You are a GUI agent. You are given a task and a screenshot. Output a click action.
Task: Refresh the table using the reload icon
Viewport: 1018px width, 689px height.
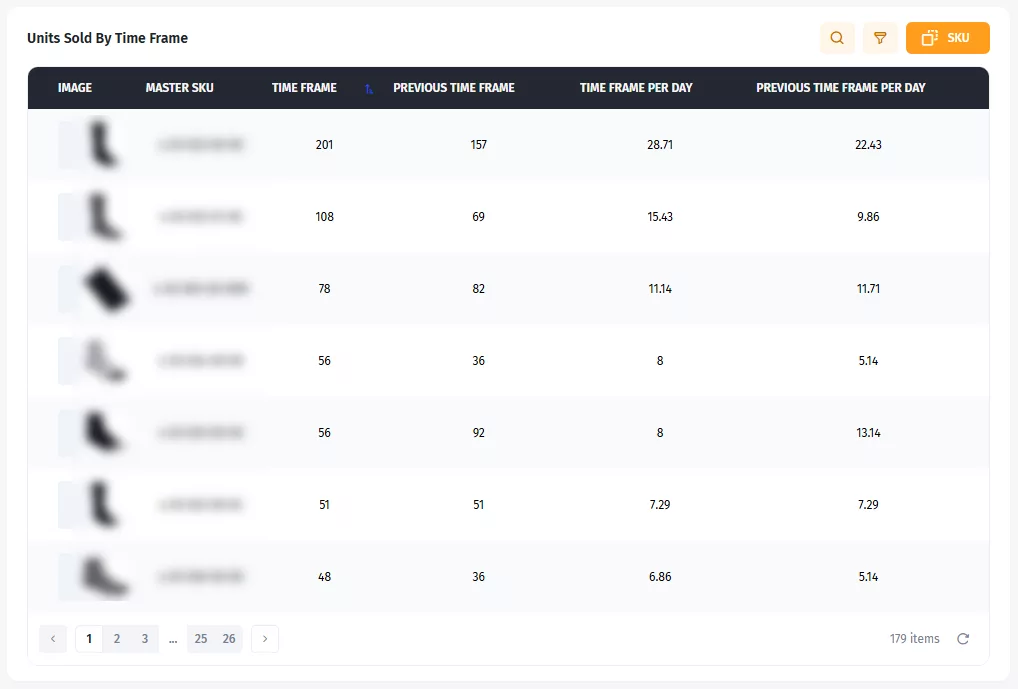pyautogui.click(x=962, y=639)
